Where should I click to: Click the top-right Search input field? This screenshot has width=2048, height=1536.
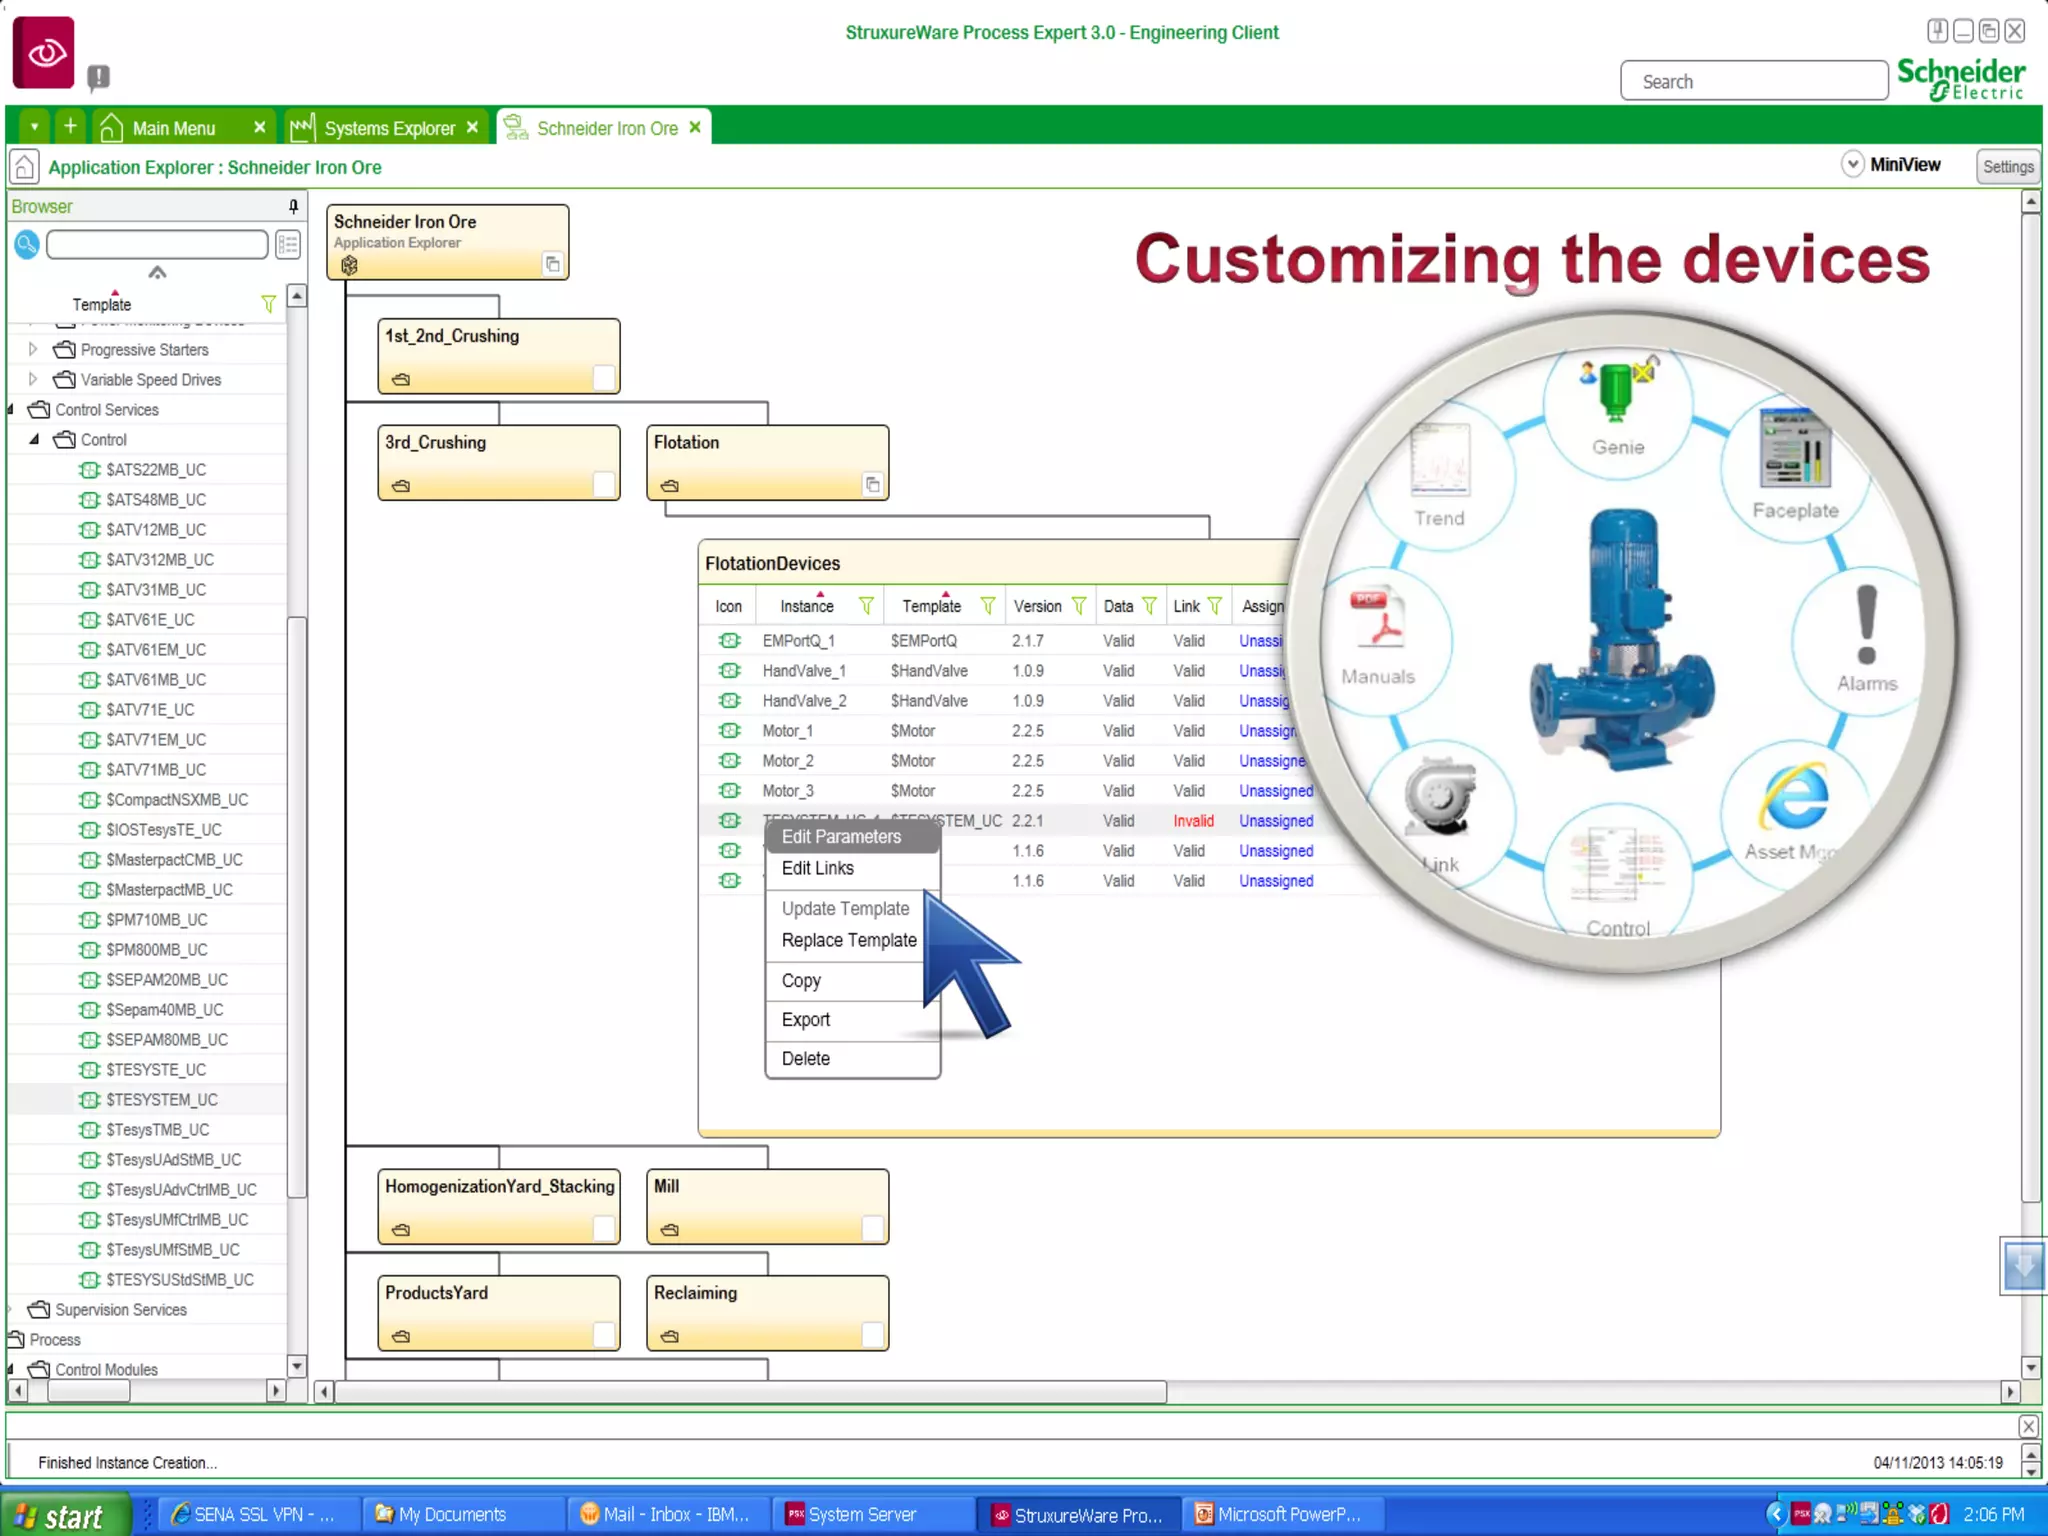pyautogui.click(x=1753, y=82)
